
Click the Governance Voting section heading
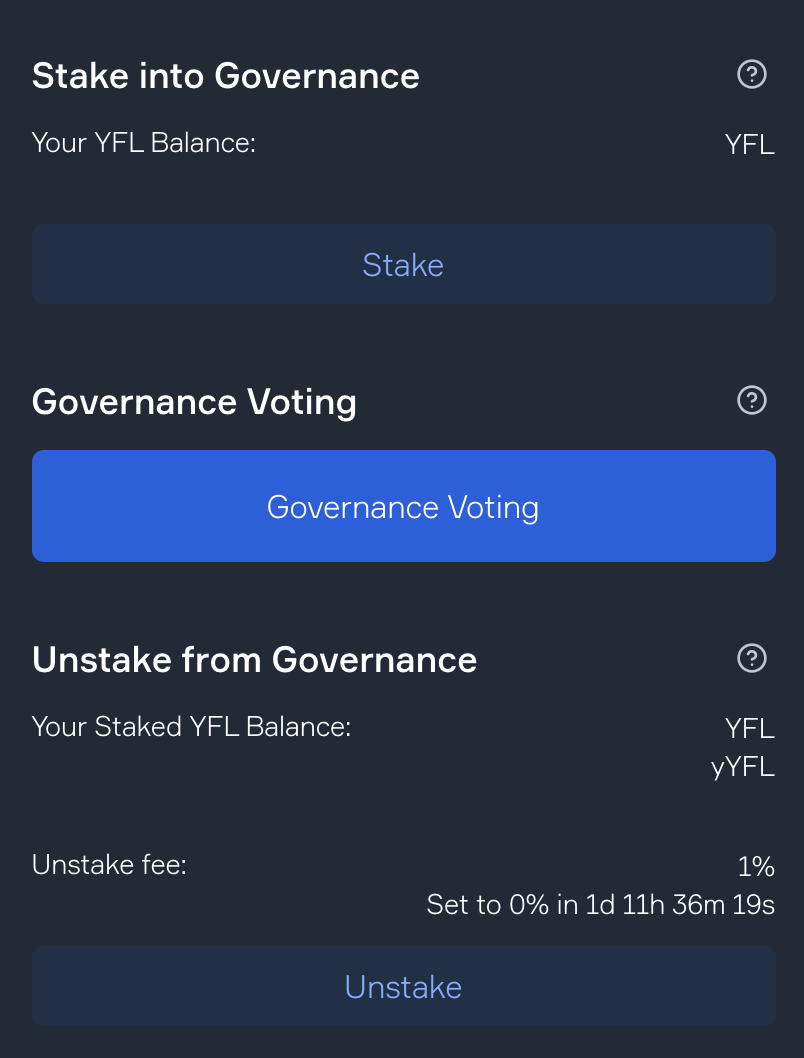tap(194, 402)
